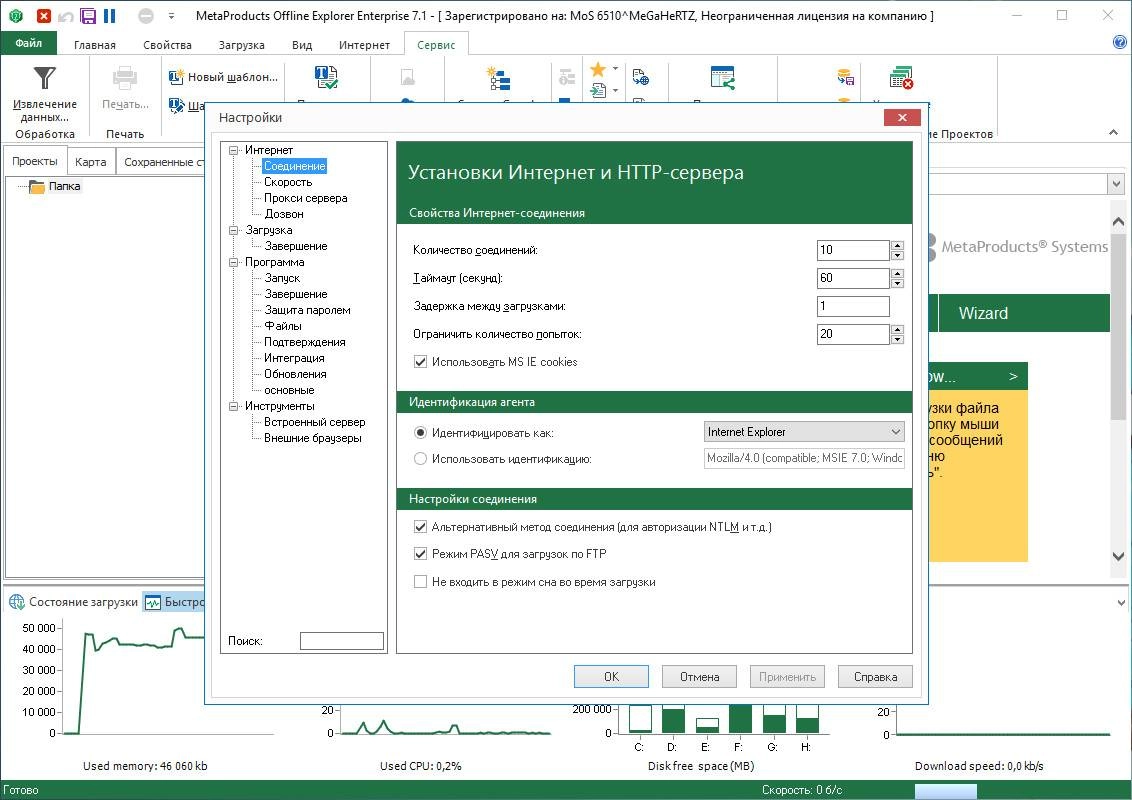Open Help via the blue question mark icon
The image size is (1132, 800).
pos(1120,42)
